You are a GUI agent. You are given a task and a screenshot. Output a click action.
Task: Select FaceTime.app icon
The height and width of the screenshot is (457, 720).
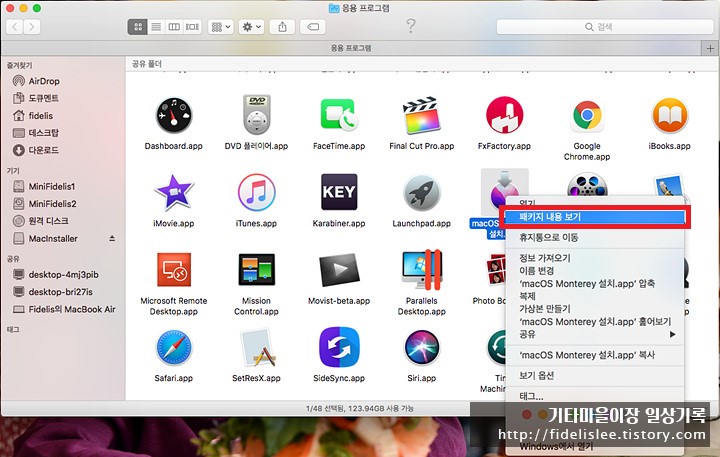pyautogui.click(x=339, y=115)
